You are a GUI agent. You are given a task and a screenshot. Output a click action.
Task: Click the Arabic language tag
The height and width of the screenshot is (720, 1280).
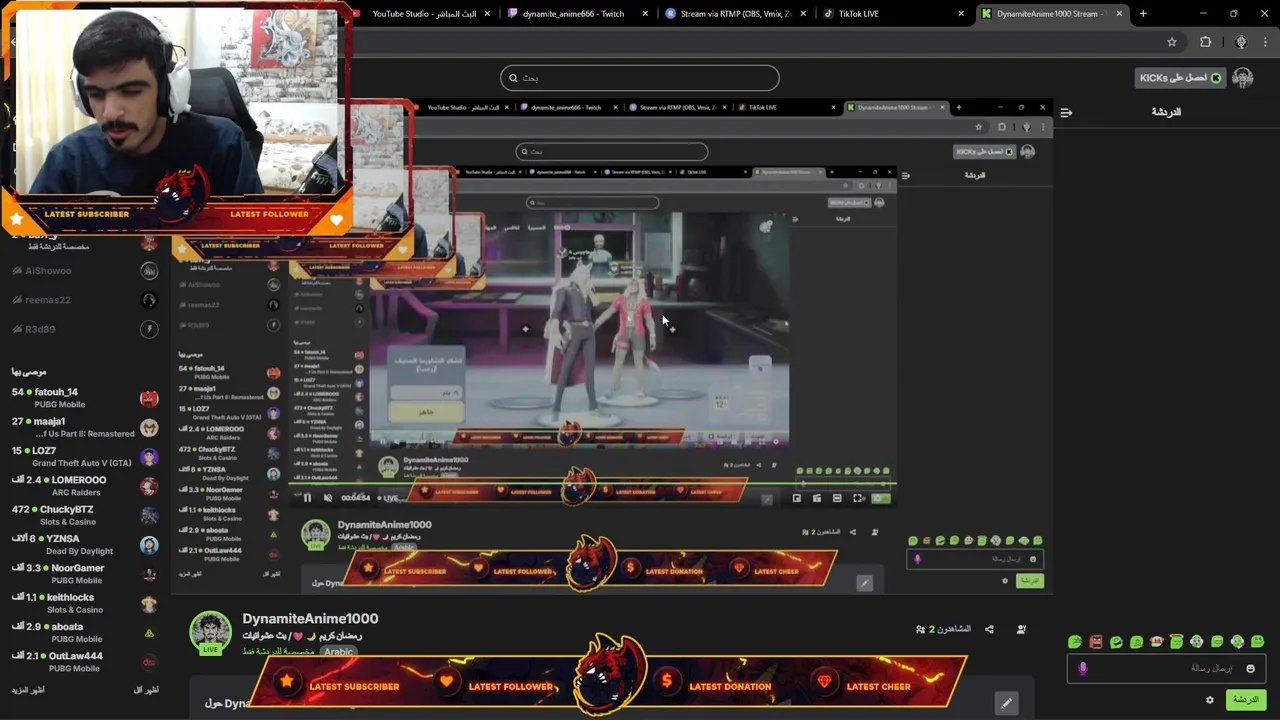pos(338,652)
